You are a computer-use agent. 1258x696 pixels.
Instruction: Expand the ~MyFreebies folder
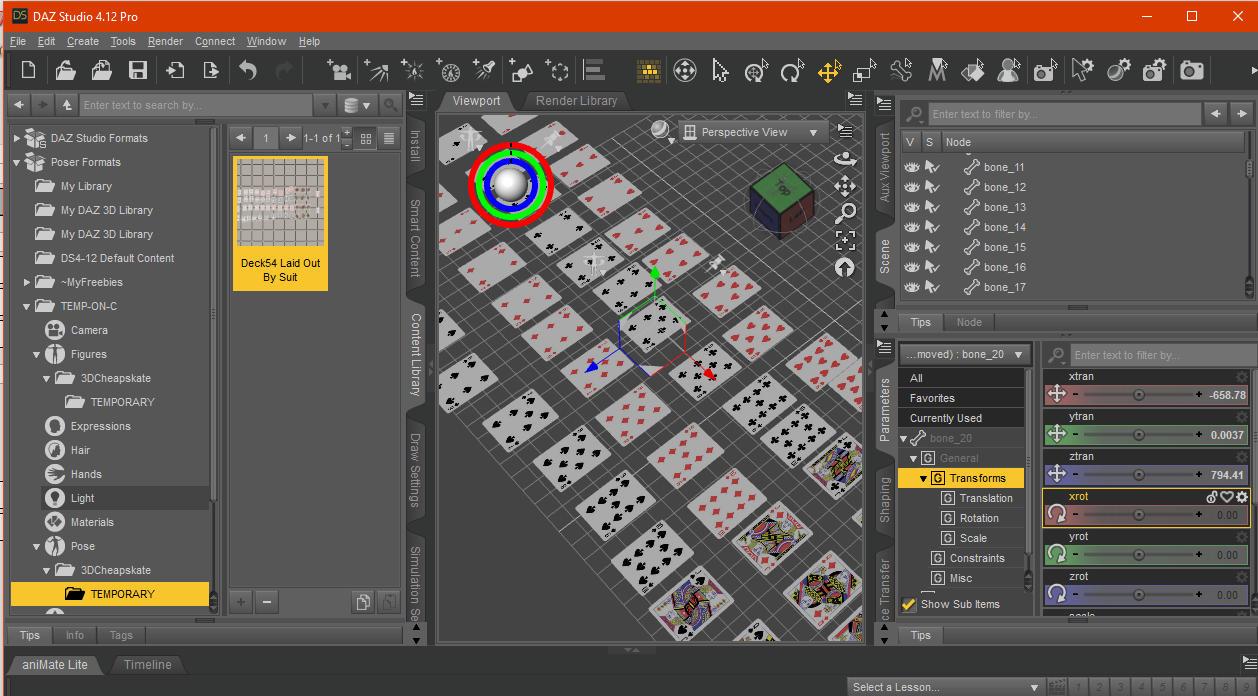(27, 282)
